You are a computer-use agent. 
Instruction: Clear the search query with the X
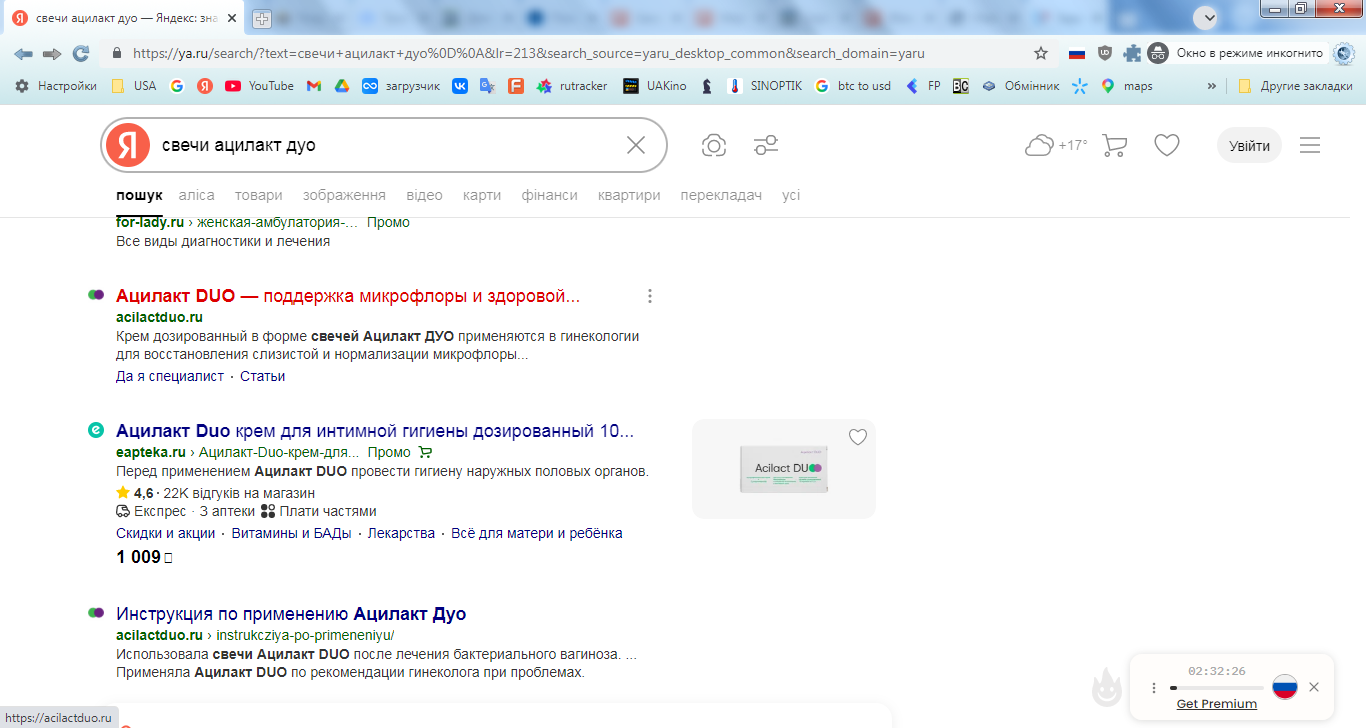tap(636, 146)
